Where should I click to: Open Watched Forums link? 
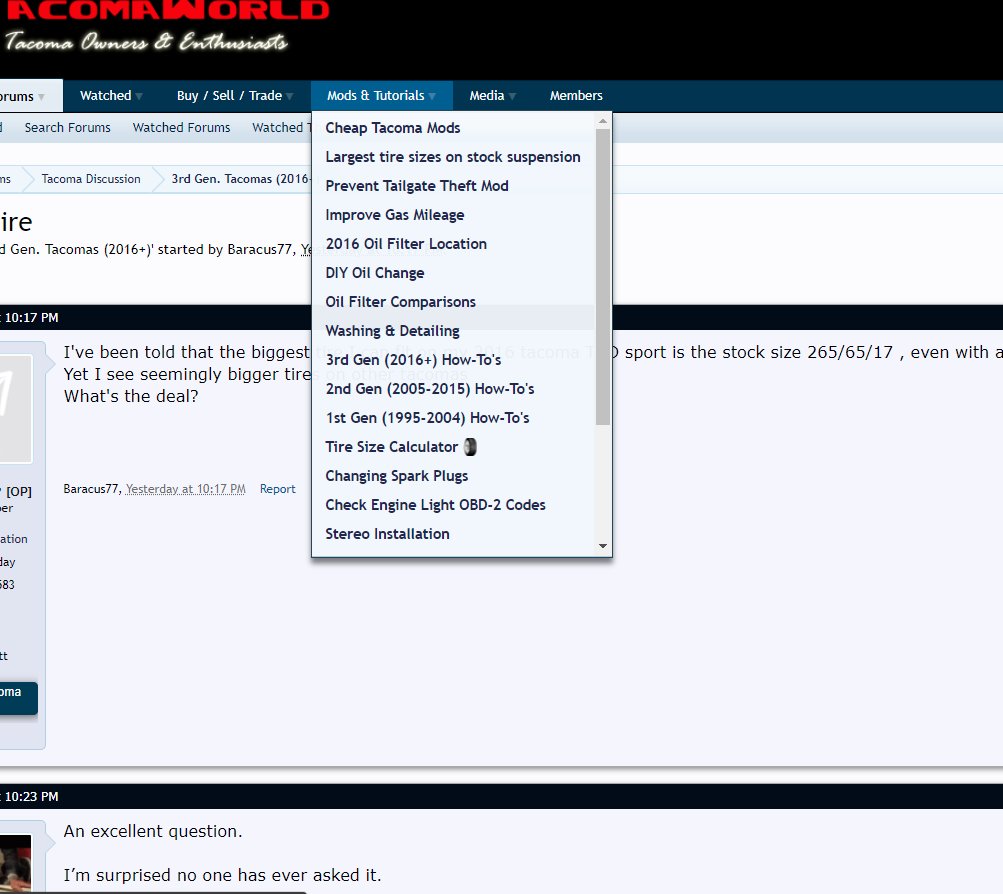coord(181,128)
